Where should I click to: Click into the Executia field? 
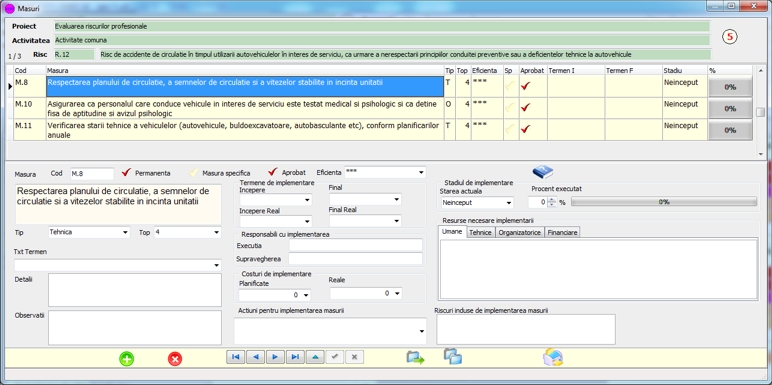pos(355,245)
